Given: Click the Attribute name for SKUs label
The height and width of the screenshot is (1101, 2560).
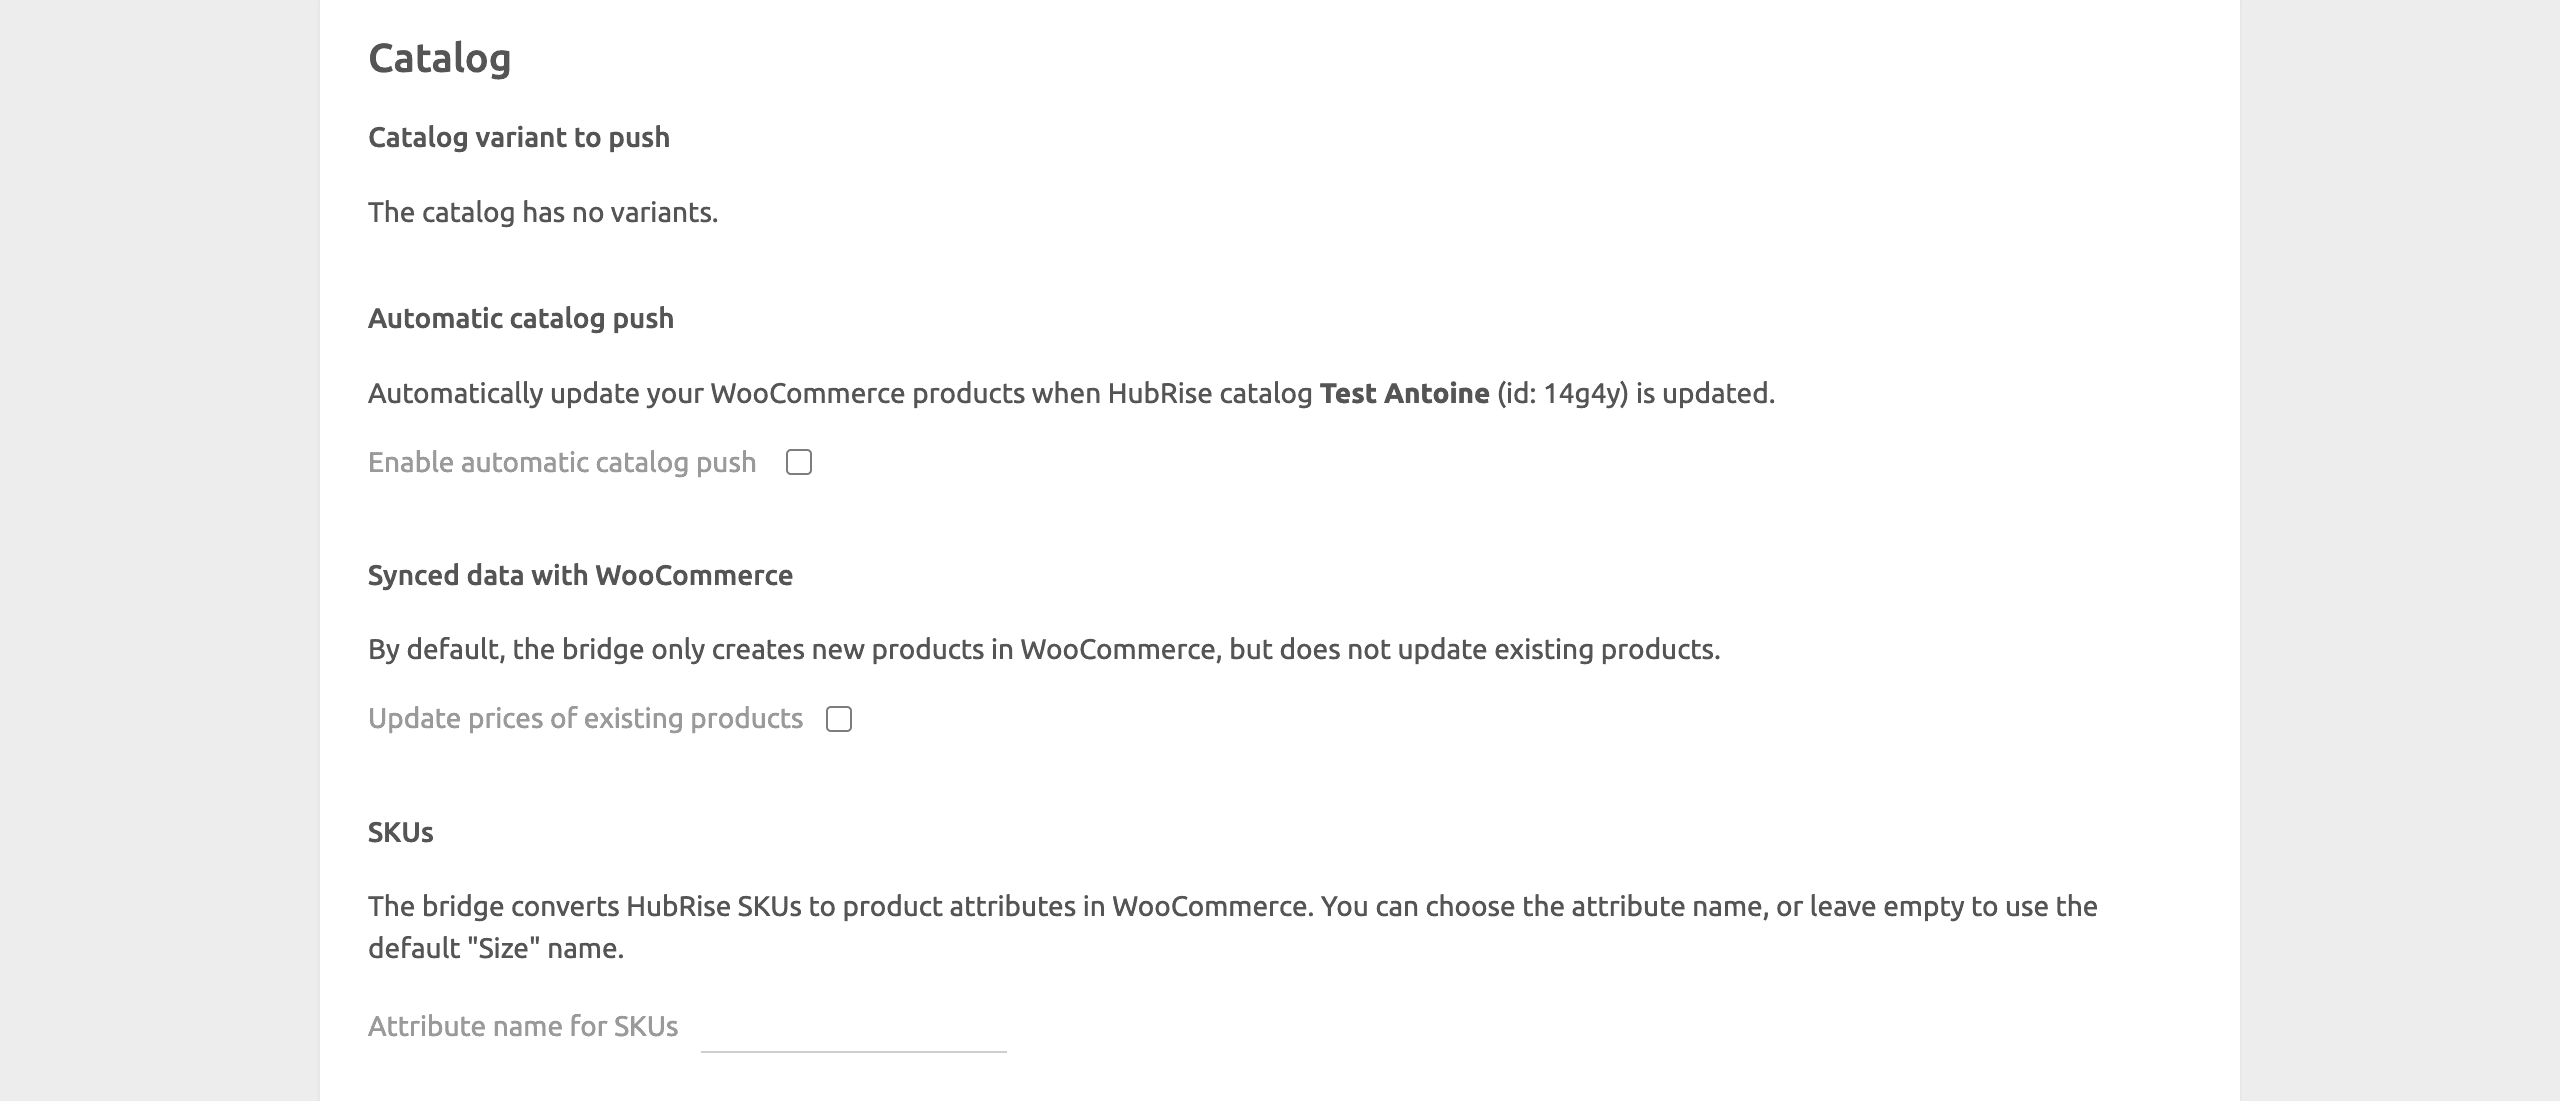Looking at the screenshot, I should (x=525, y=1024).
